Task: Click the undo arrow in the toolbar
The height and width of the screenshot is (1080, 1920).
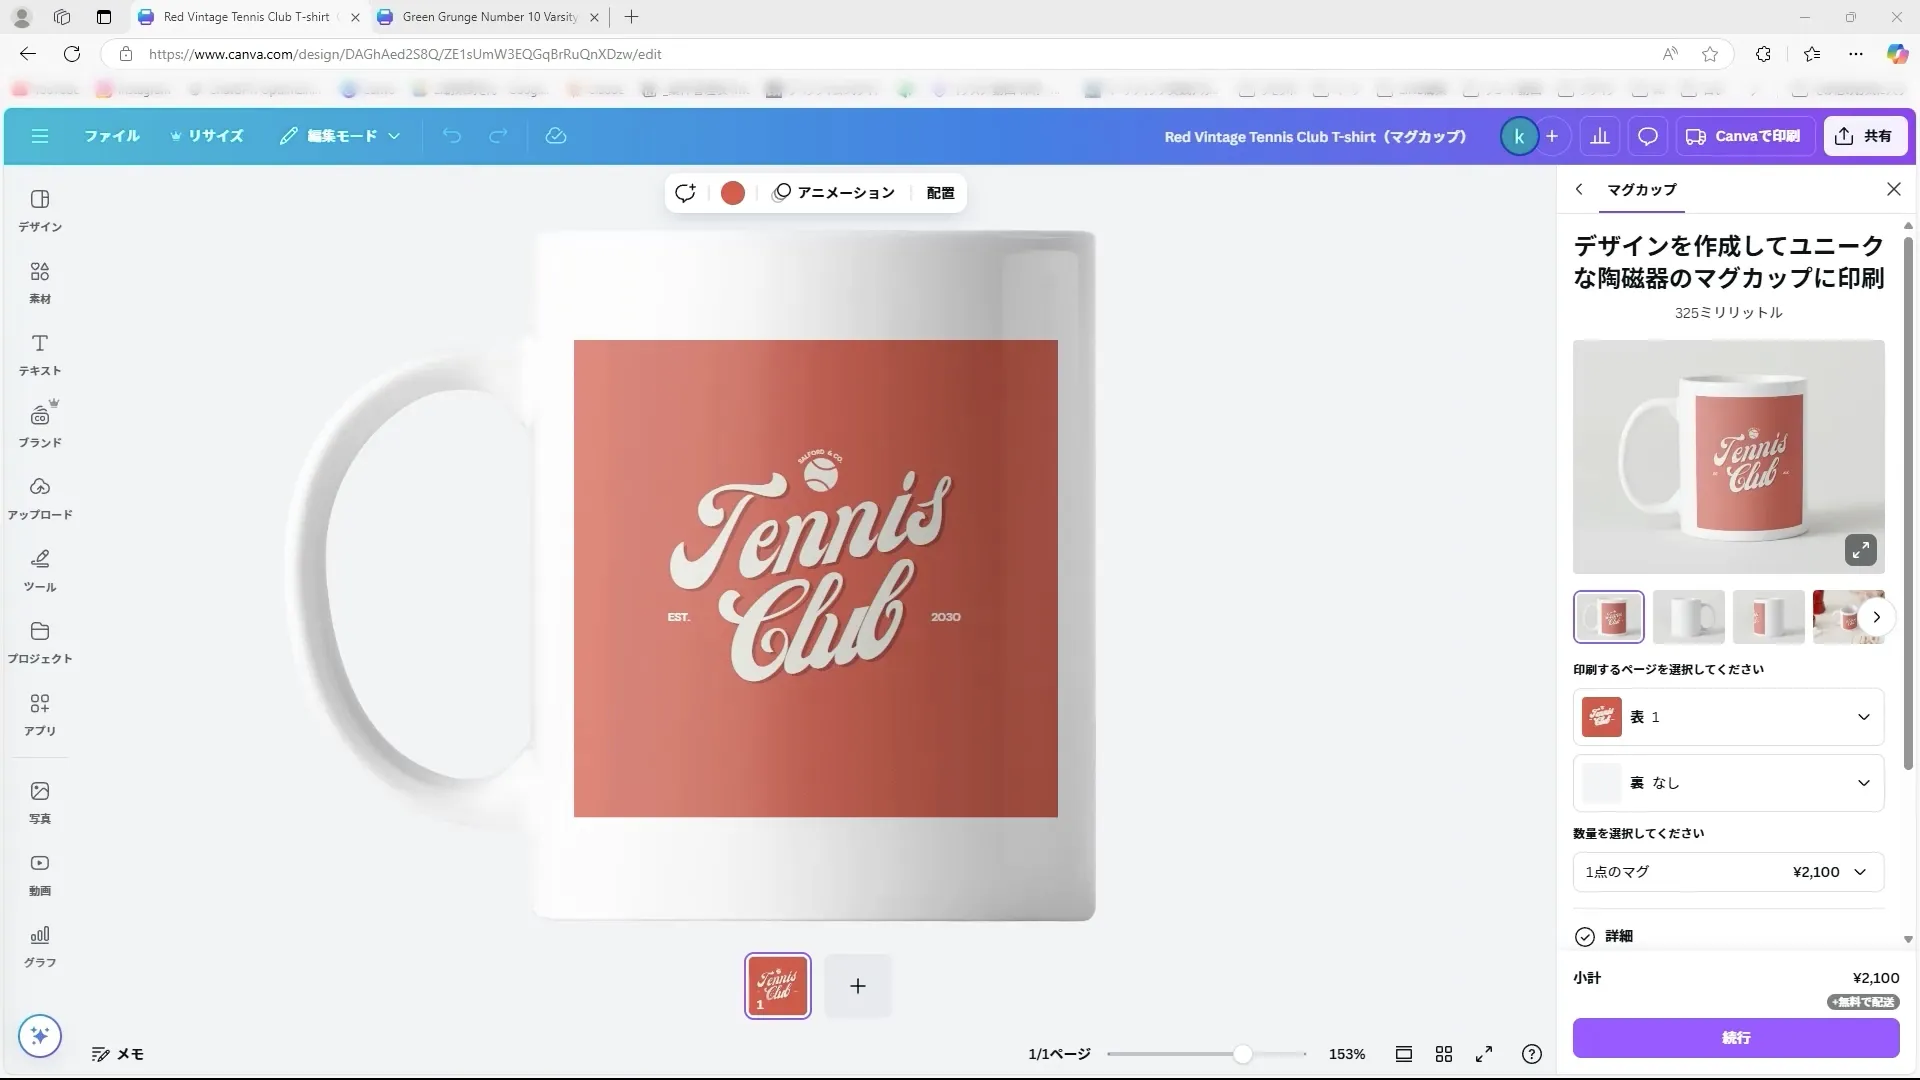Action: point(453,136)
